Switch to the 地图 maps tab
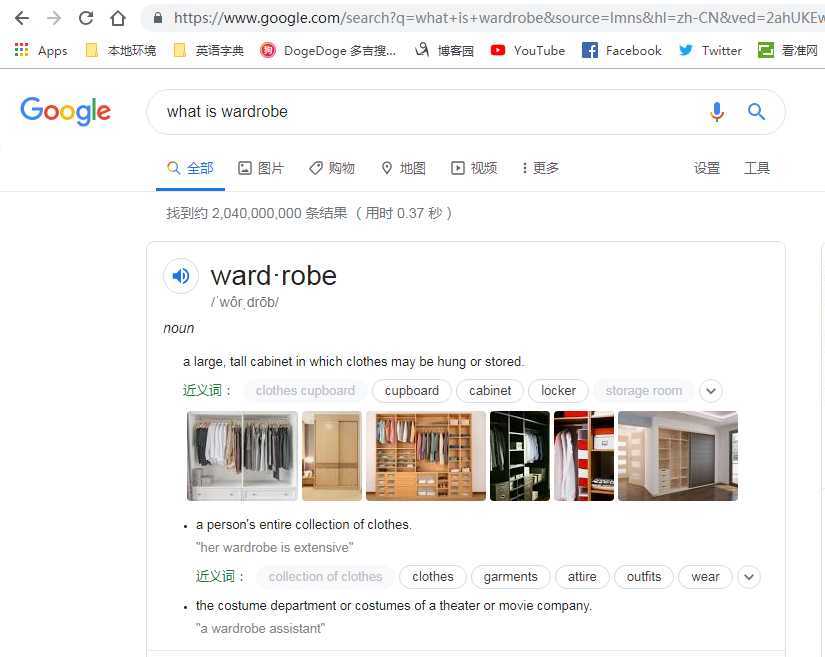Image resolution: width=825 pixels, height=657 pixels. (x=404, y=168)
